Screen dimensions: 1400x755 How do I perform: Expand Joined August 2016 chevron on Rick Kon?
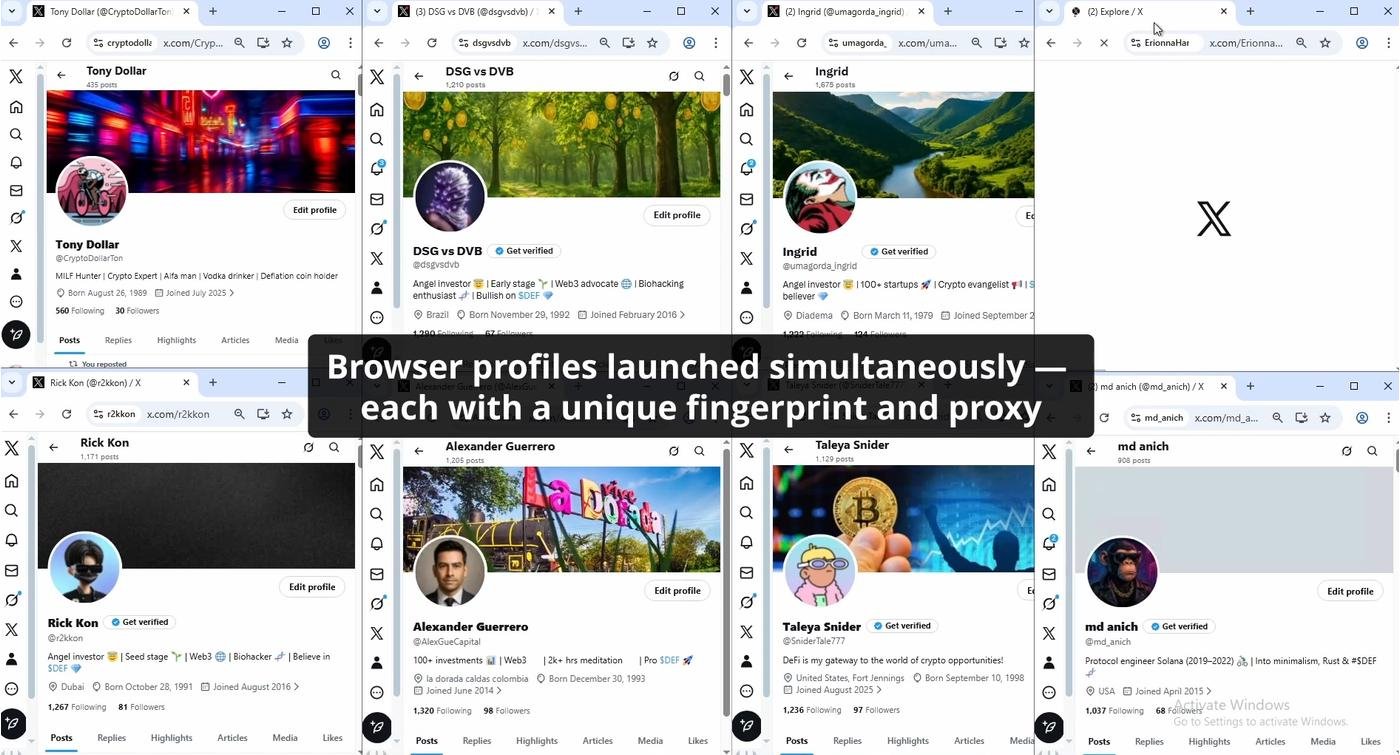[296, 687]
